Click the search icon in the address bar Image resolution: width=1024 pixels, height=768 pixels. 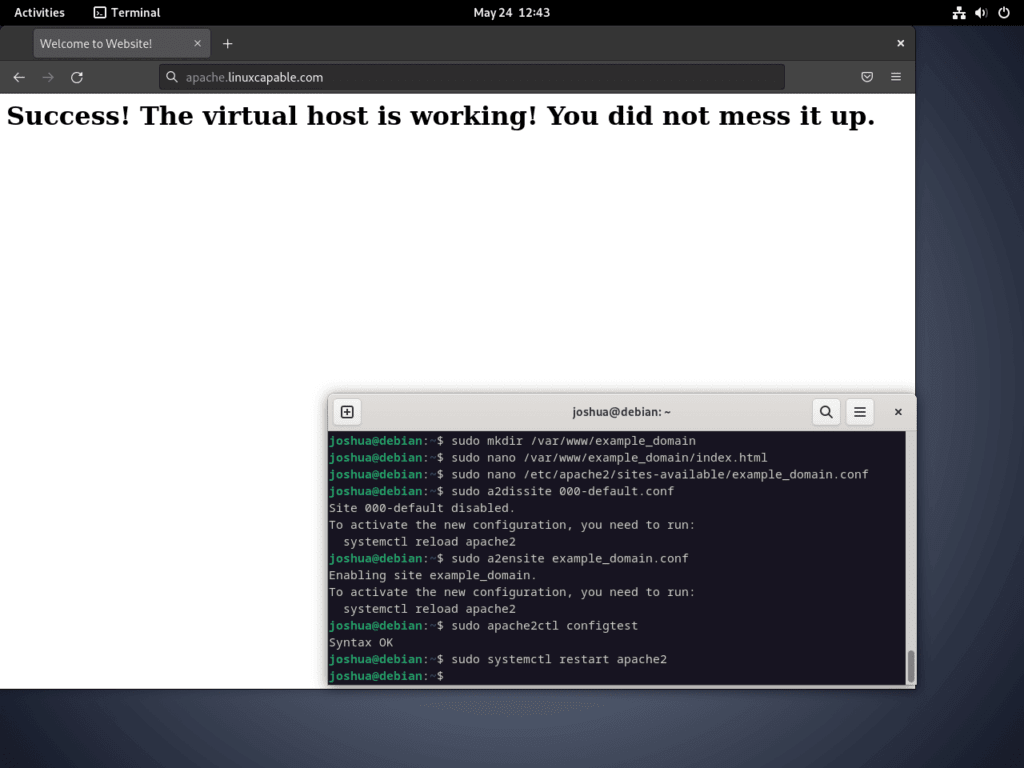(170, 76)
